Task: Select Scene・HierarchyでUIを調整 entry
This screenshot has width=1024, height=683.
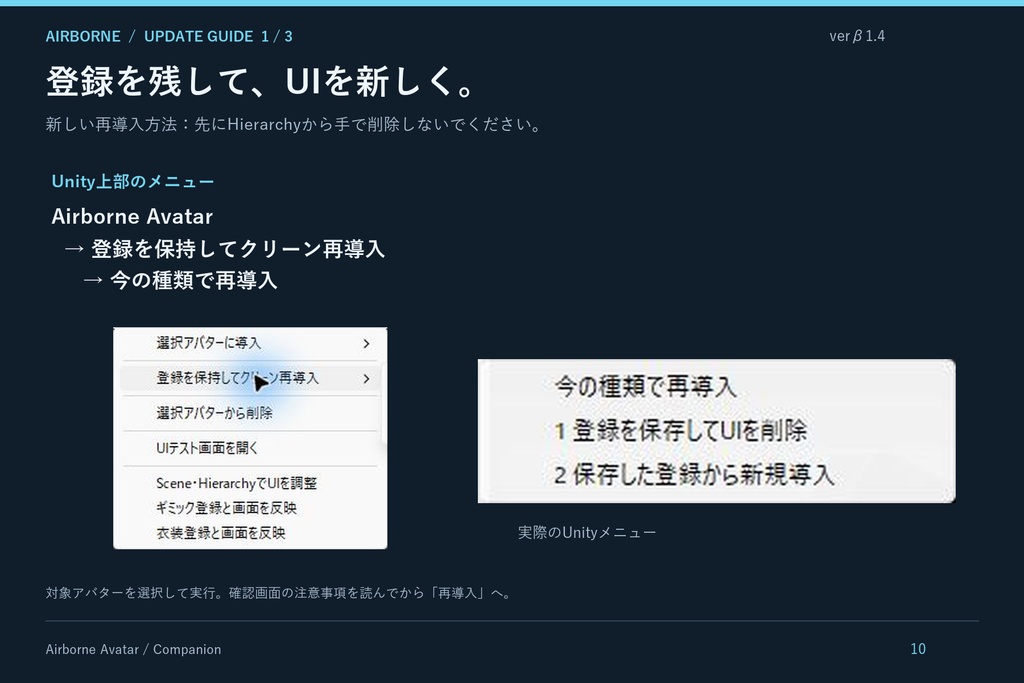Action: tap(250, 483)
